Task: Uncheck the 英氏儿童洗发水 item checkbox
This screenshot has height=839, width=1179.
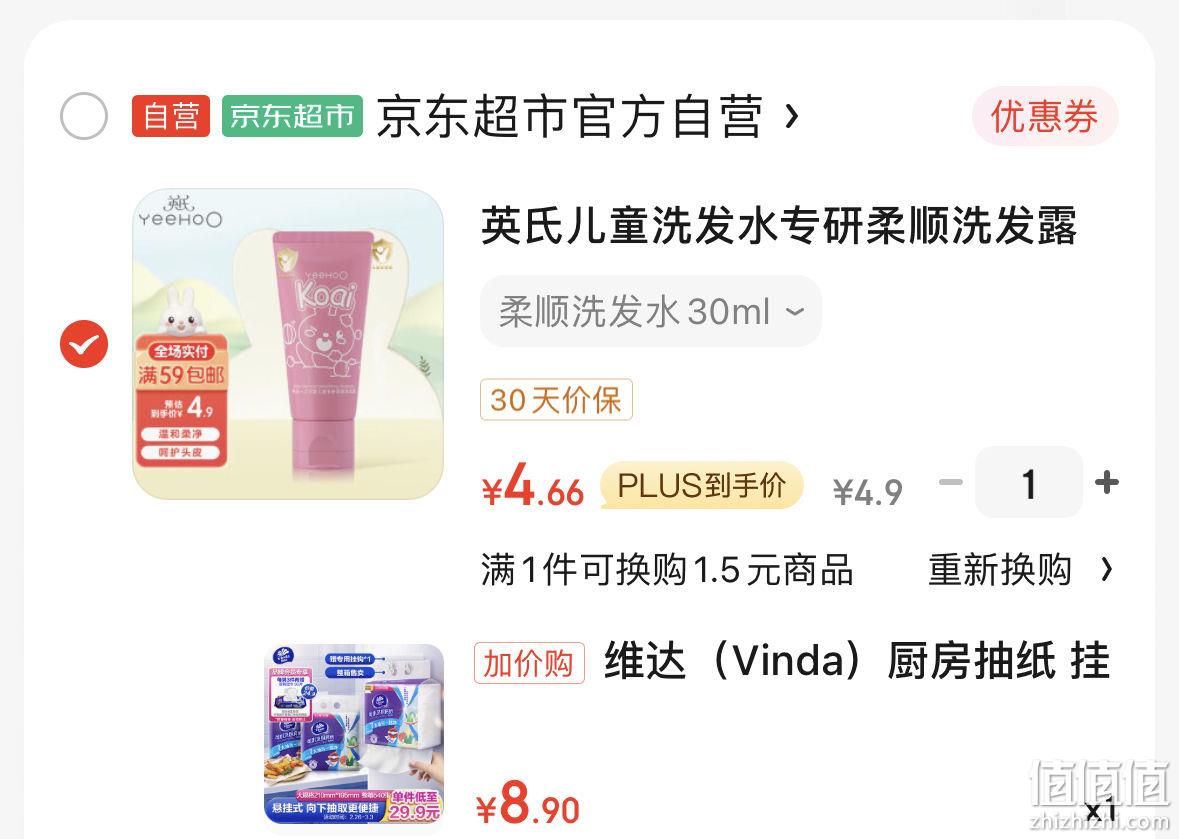Action: tap(83, 344)
